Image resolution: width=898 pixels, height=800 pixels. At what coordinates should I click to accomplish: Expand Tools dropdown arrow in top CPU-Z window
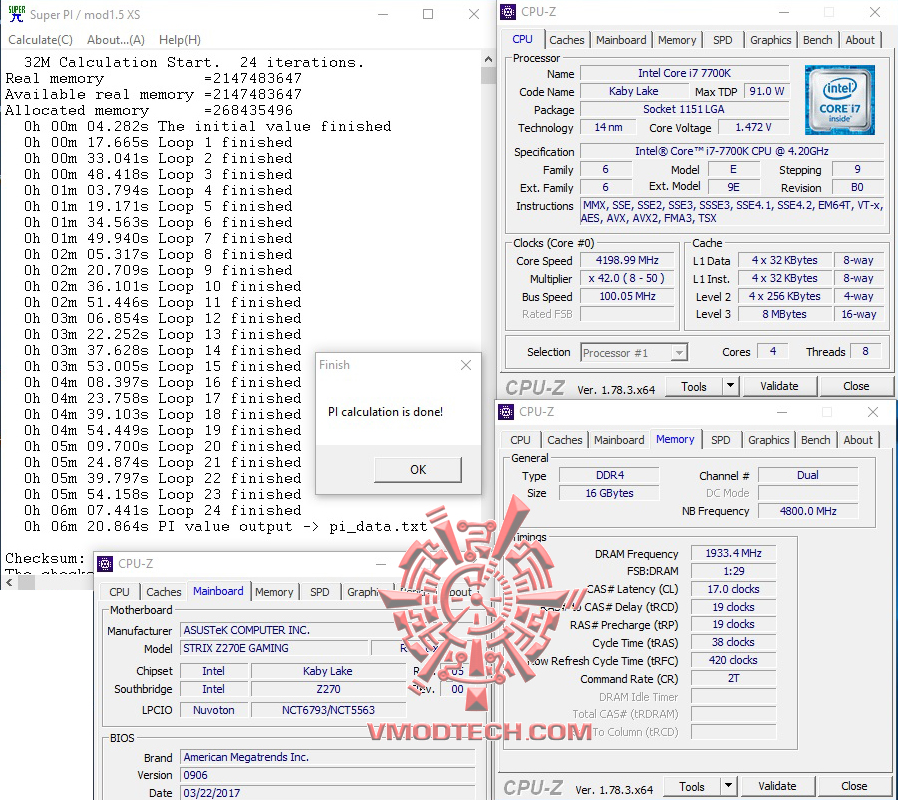pyautogui.click(x=730, y=387)
